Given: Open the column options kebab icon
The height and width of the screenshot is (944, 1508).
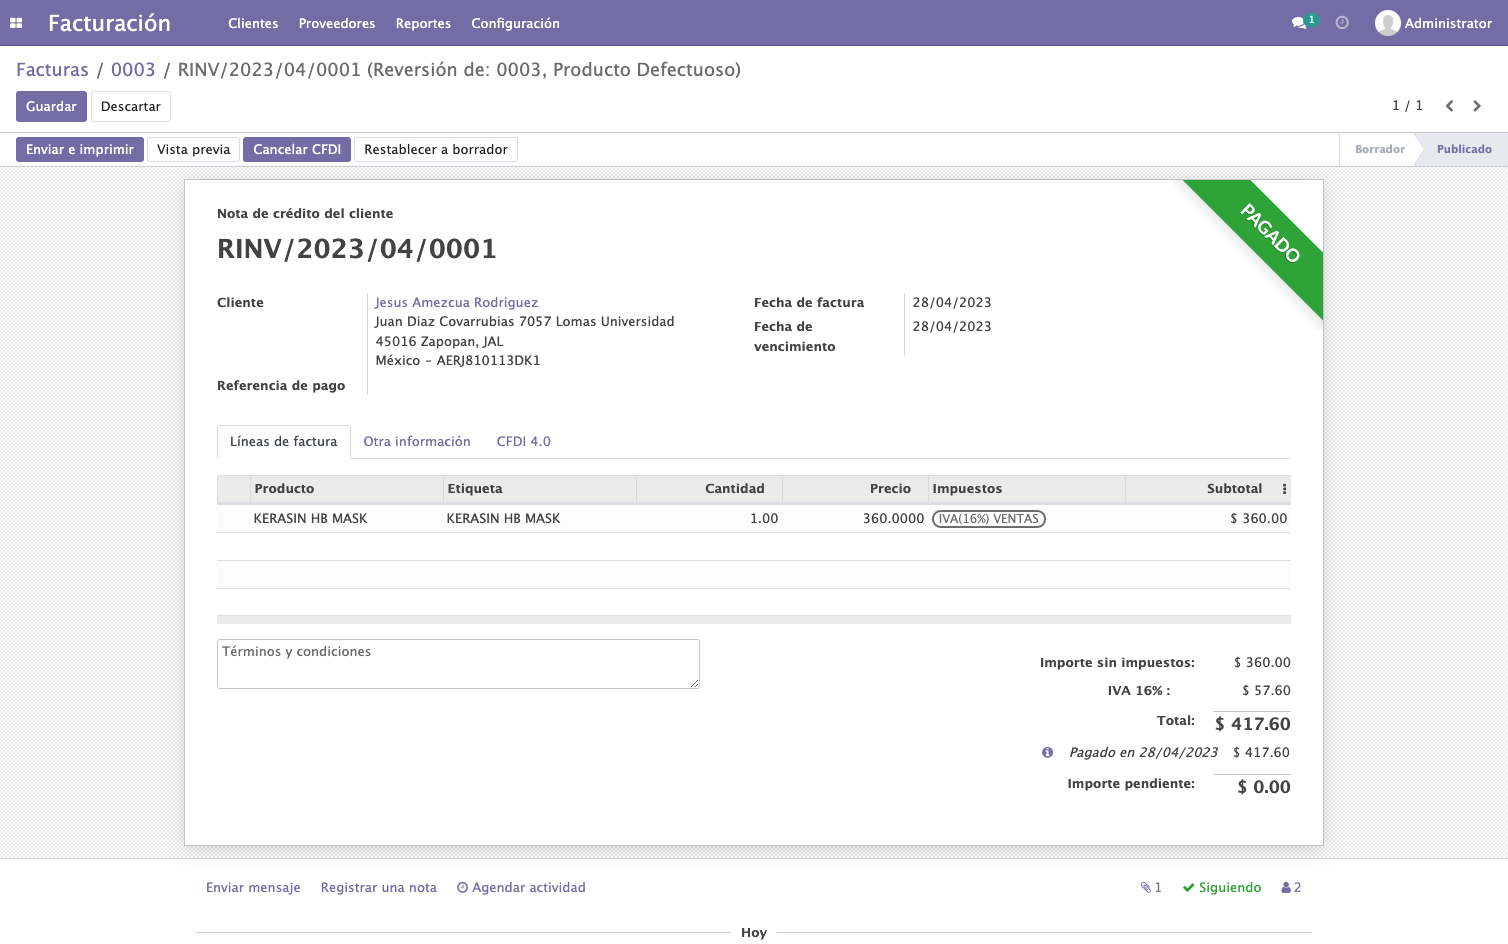Looking at the screenshot, I should tap(1284, 489).
